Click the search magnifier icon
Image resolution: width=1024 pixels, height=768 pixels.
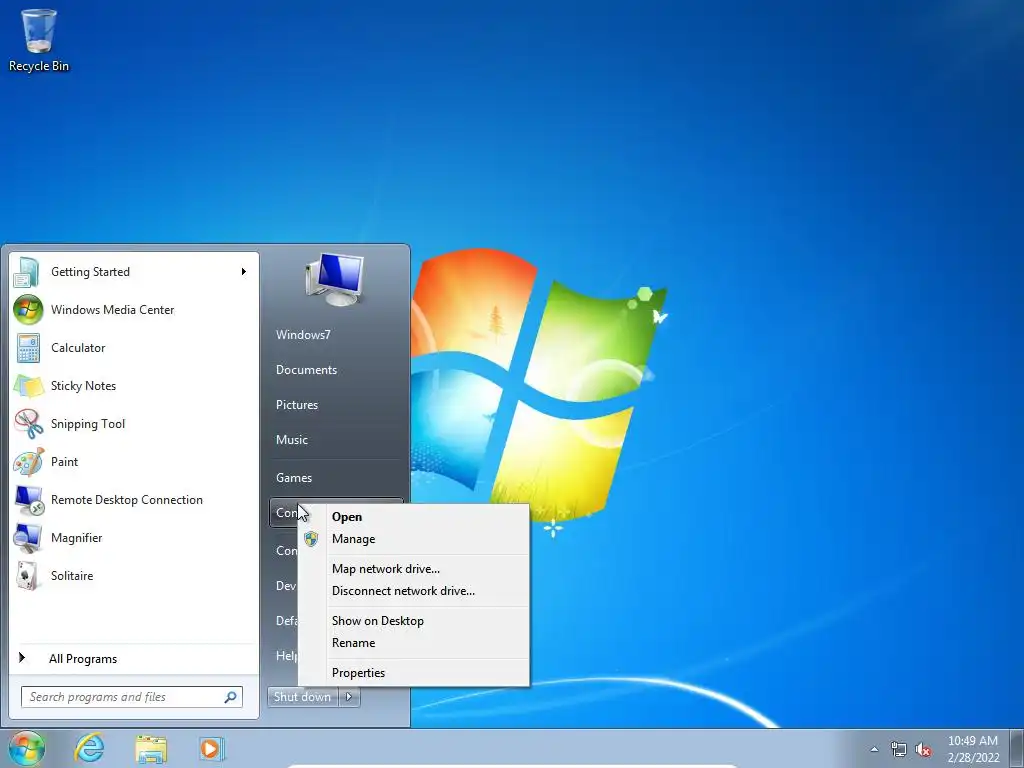point(231,697)
